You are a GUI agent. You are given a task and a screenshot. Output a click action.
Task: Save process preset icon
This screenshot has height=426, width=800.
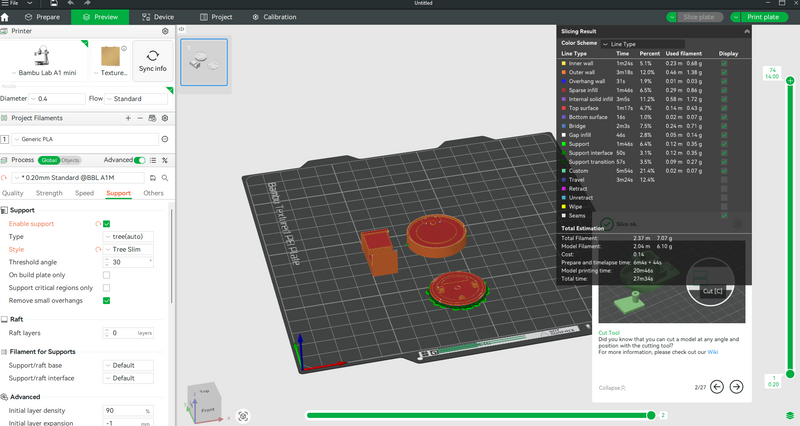153,178
